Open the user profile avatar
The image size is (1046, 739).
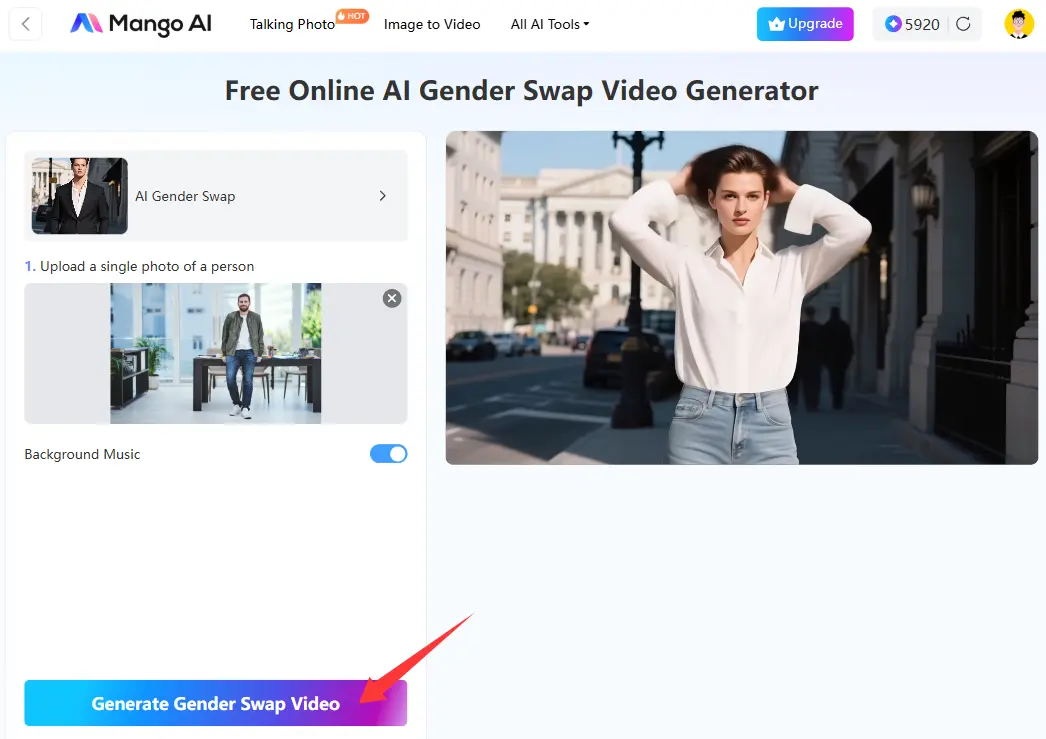tap(1019, 24)
